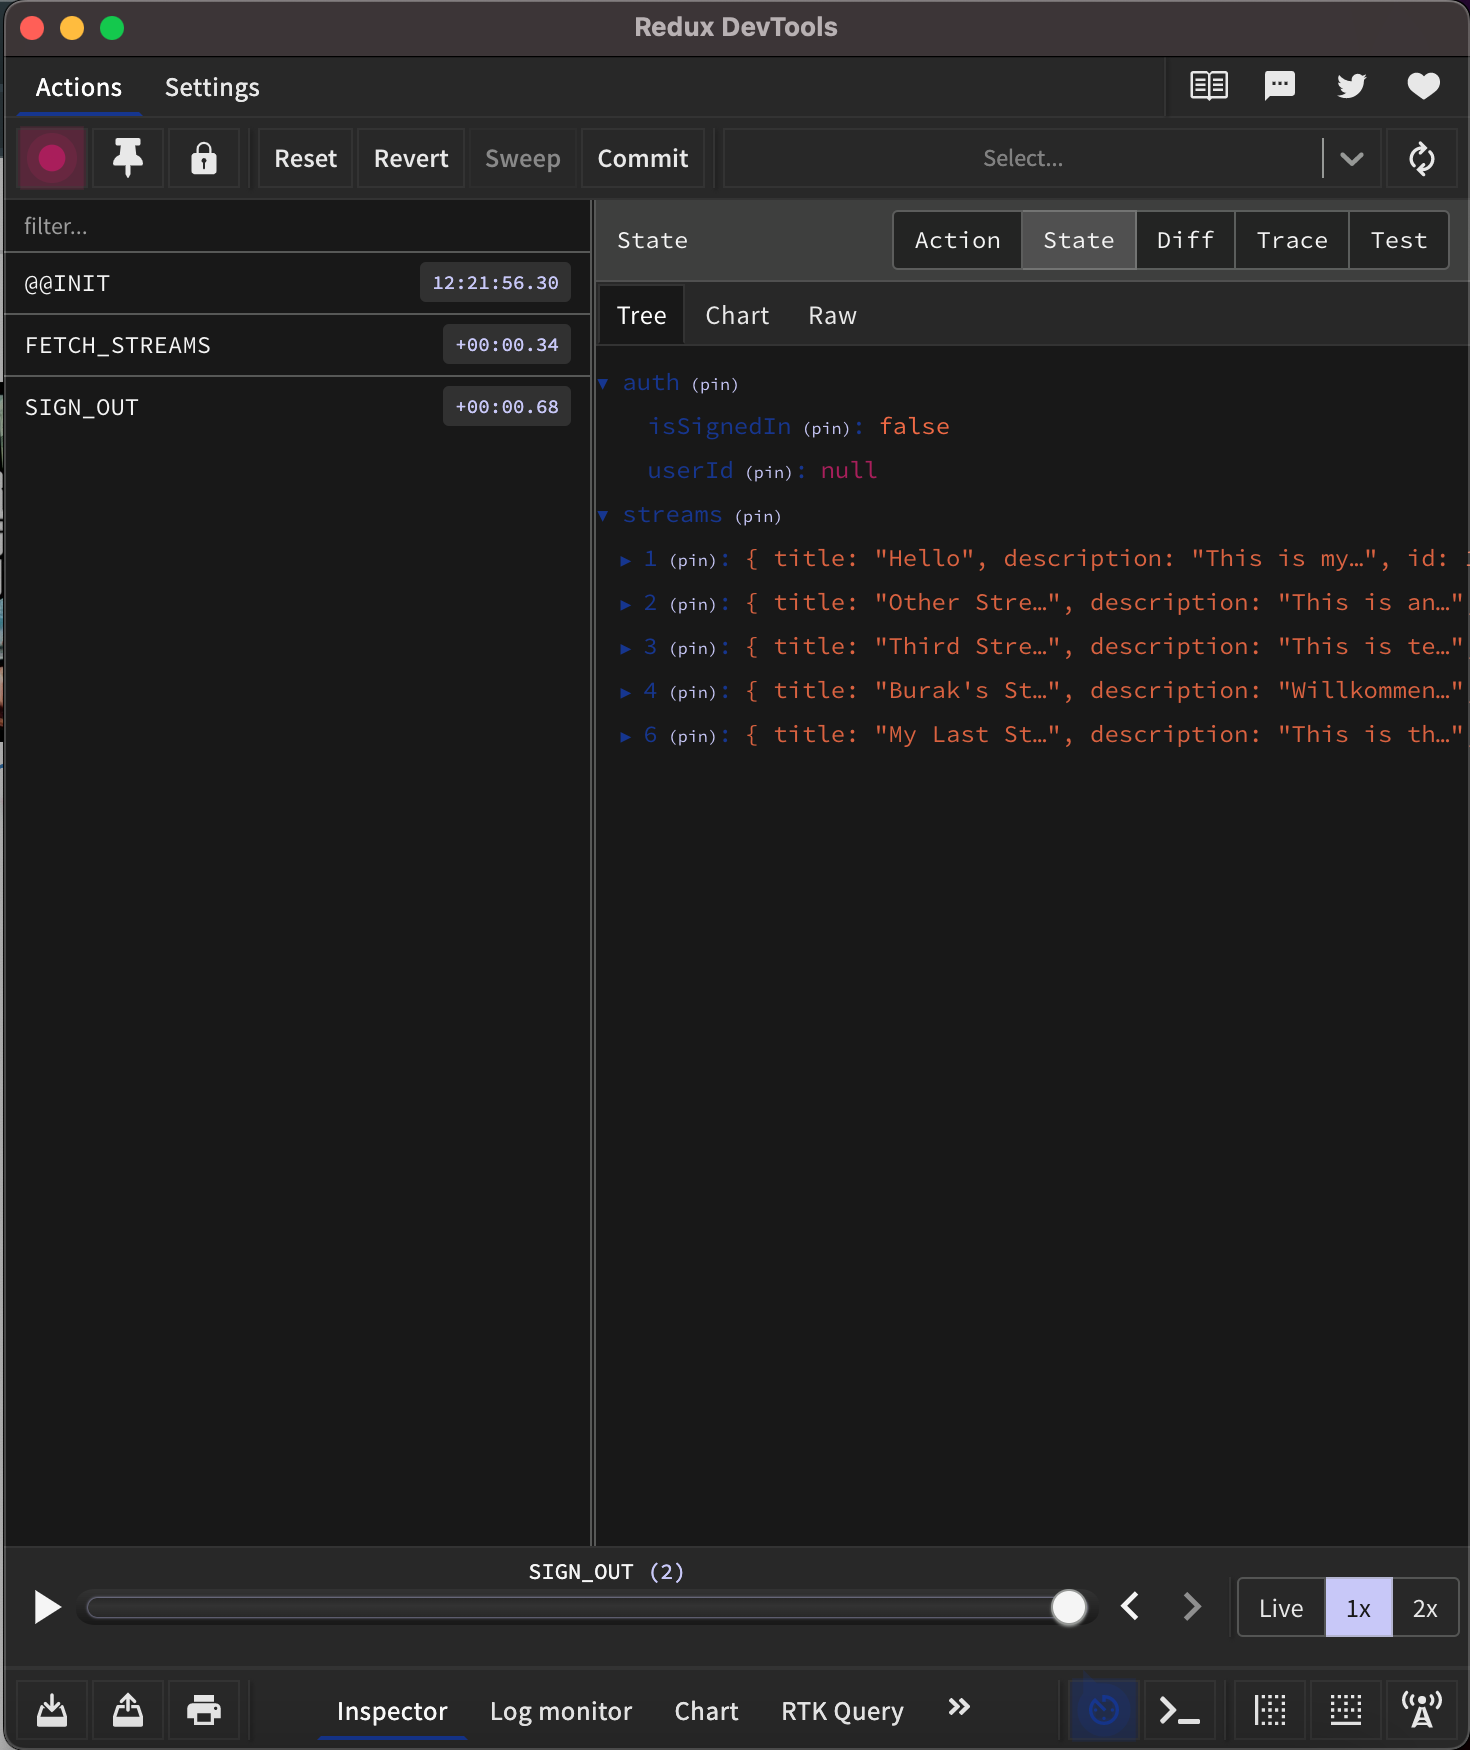Click the Revert button

[411, 158]
